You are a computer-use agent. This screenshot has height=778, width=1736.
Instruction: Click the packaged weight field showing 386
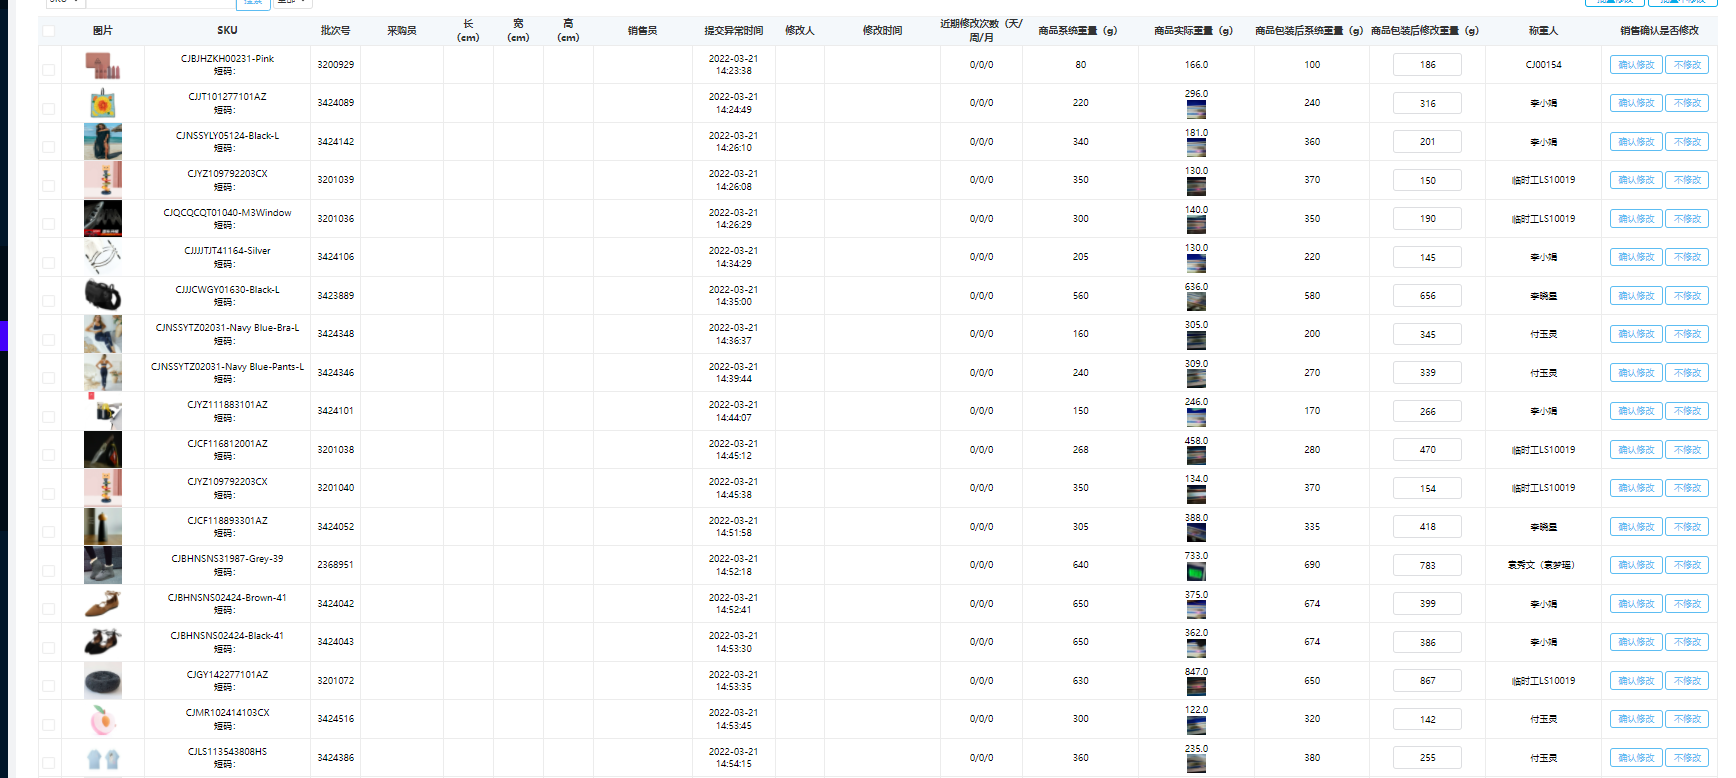[x=1427, y=642]
